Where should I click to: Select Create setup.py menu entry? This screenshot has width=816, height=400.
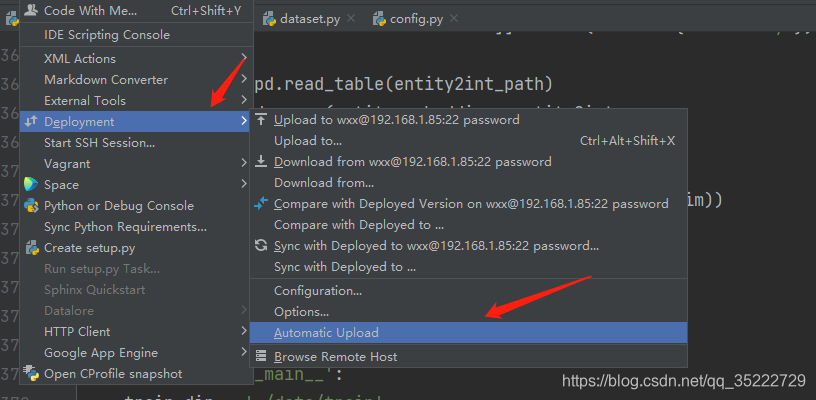click(136, 248)
